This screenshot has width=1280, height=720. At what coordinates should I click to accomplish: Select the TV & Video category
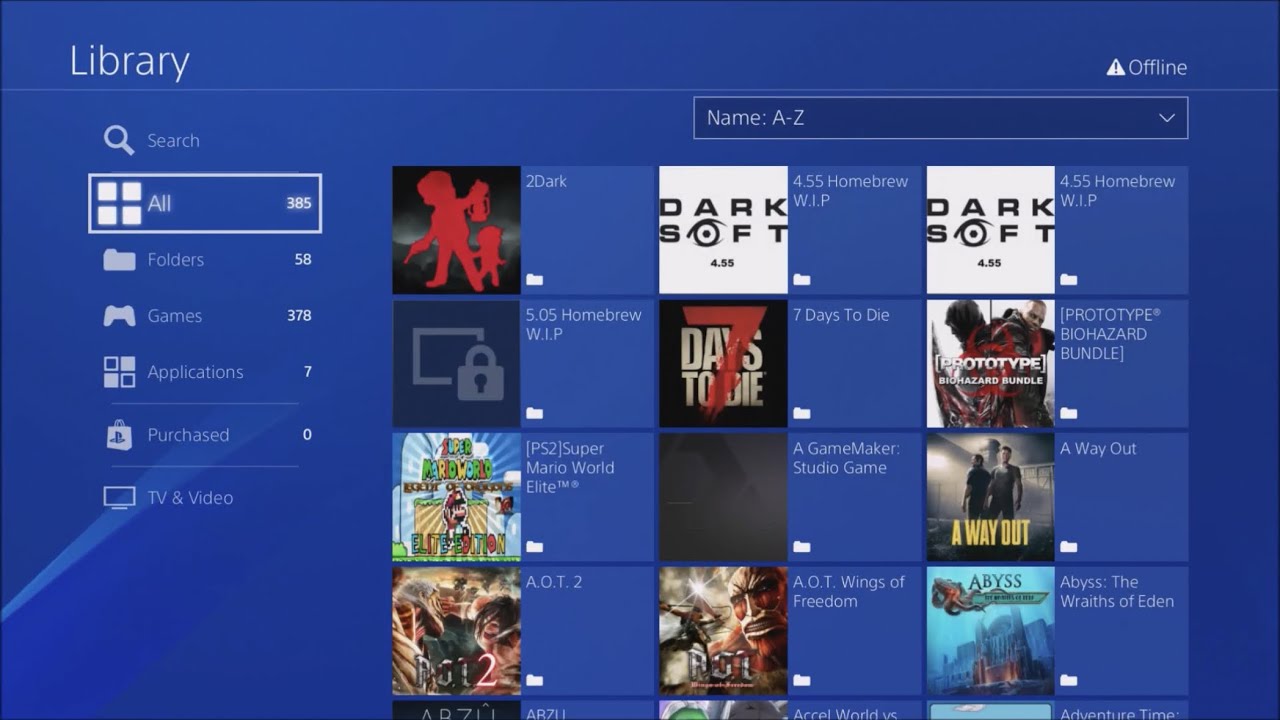pos(205,498)
